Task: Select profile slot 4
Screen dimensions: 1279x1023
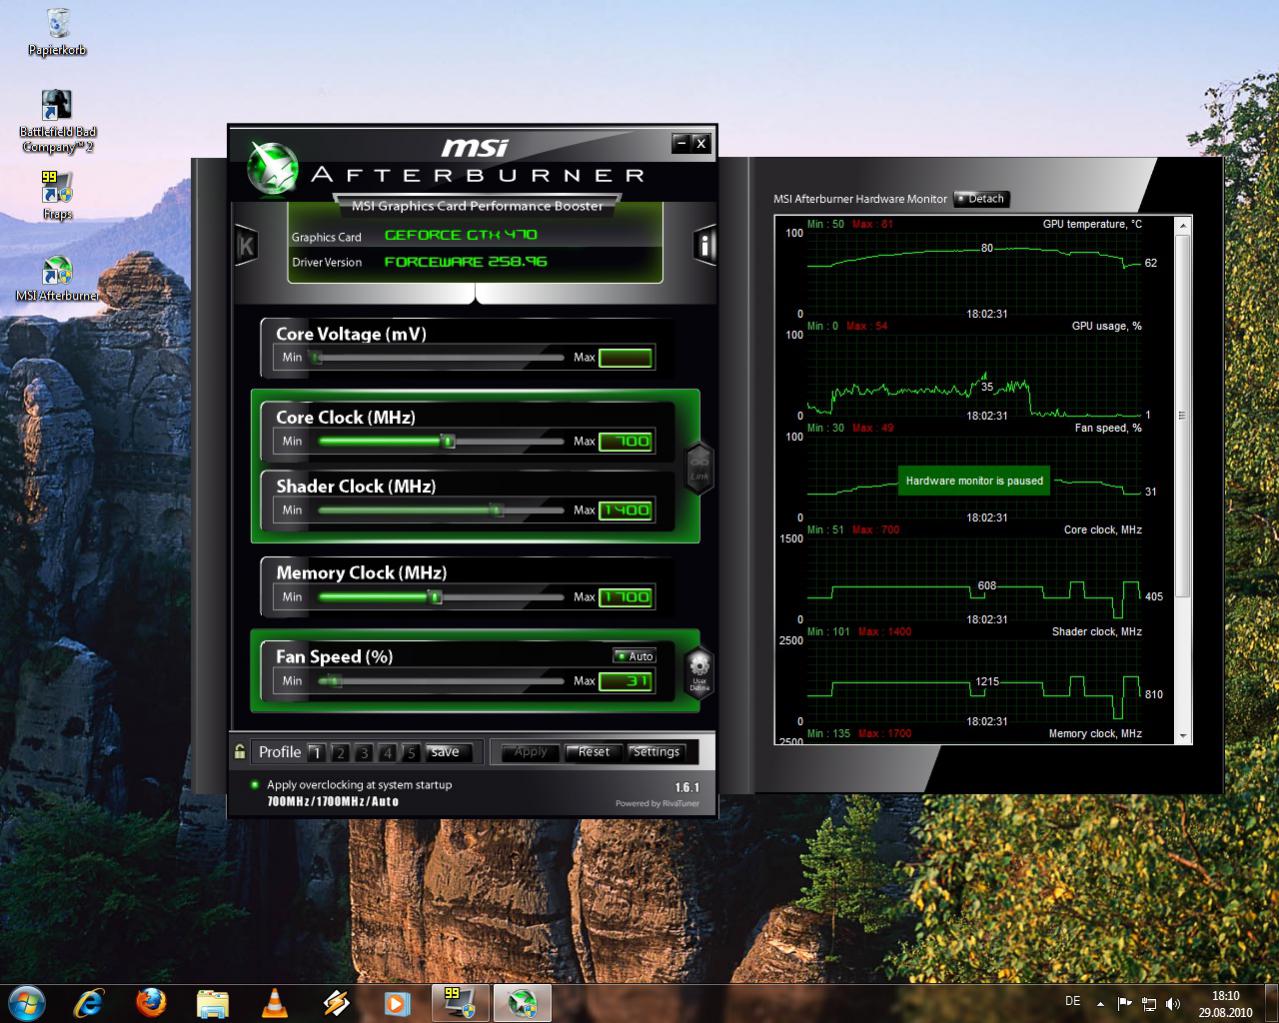Action: coord(387,752)
